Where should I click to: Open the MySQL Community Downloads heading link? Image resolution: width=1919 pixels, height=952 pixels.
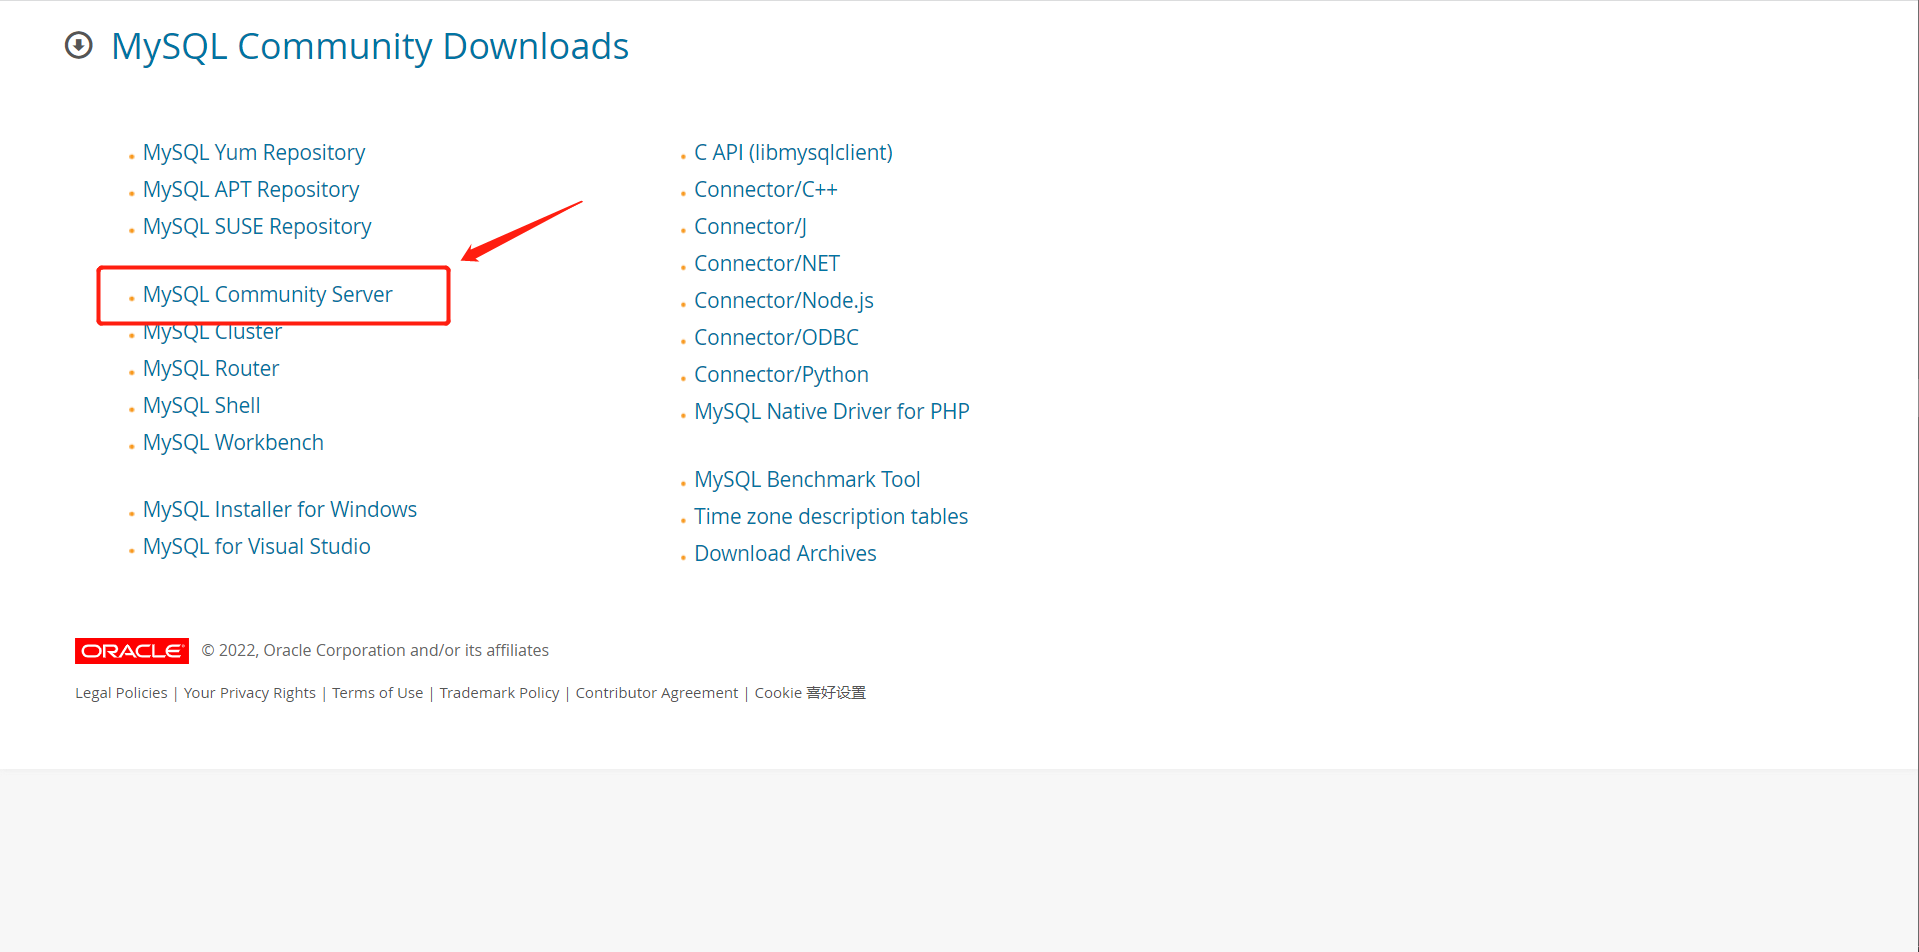pyautogui.click(x=370, y=47)
